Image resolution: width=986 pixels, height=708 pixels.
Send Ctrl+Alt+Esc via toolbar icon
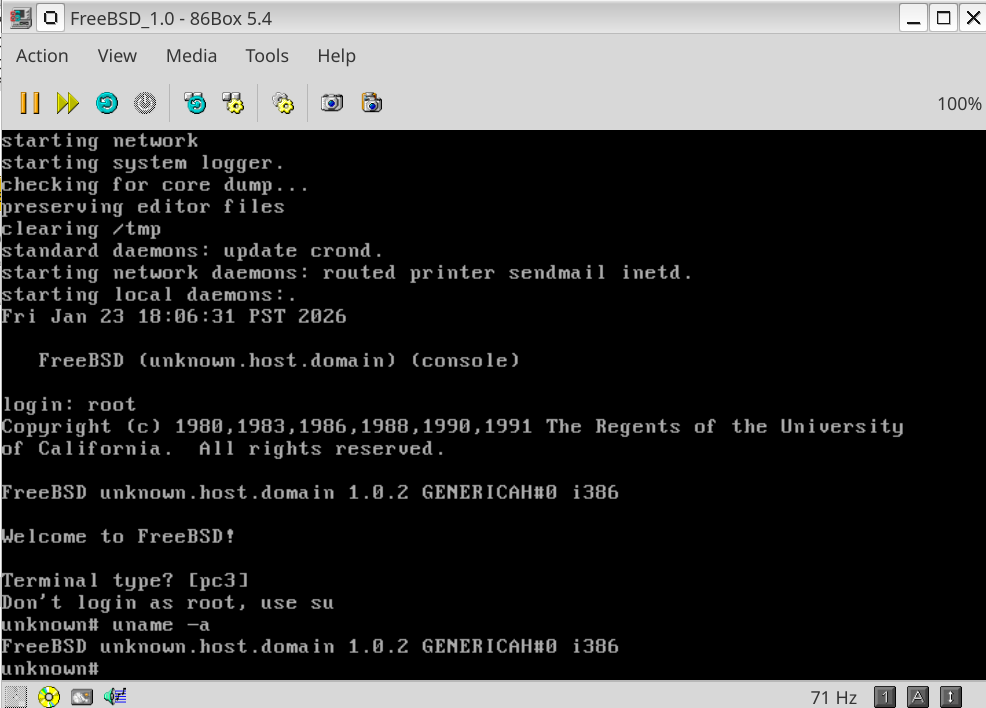coord(233,103)
